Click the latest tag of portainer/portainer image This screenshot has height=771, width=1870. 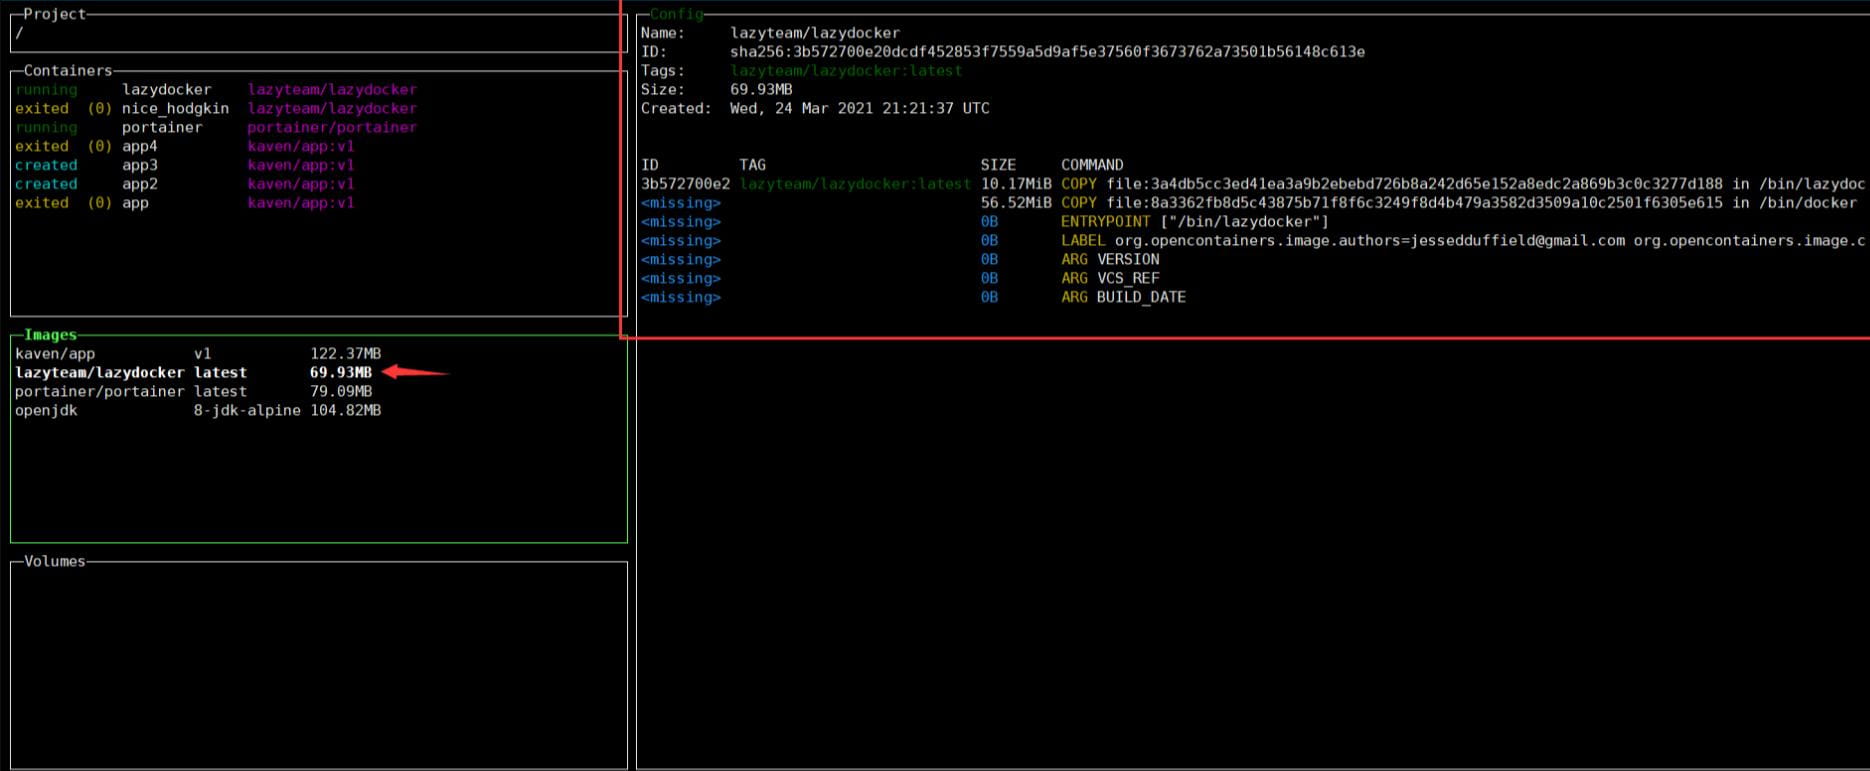pyautogui.click(x=220, y=392)
